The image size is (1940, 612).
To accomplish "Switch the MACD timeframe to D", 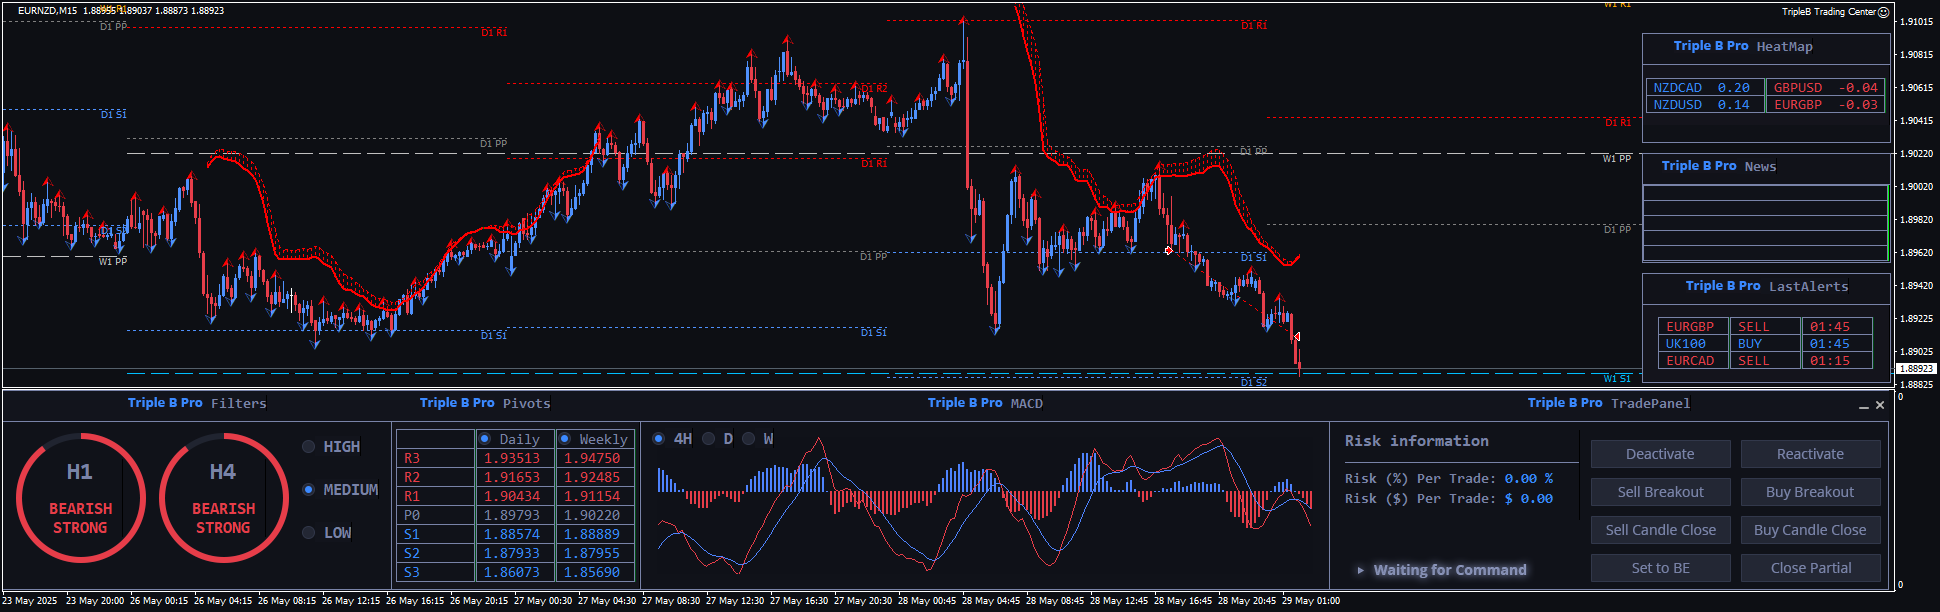I will click(709, 439).
